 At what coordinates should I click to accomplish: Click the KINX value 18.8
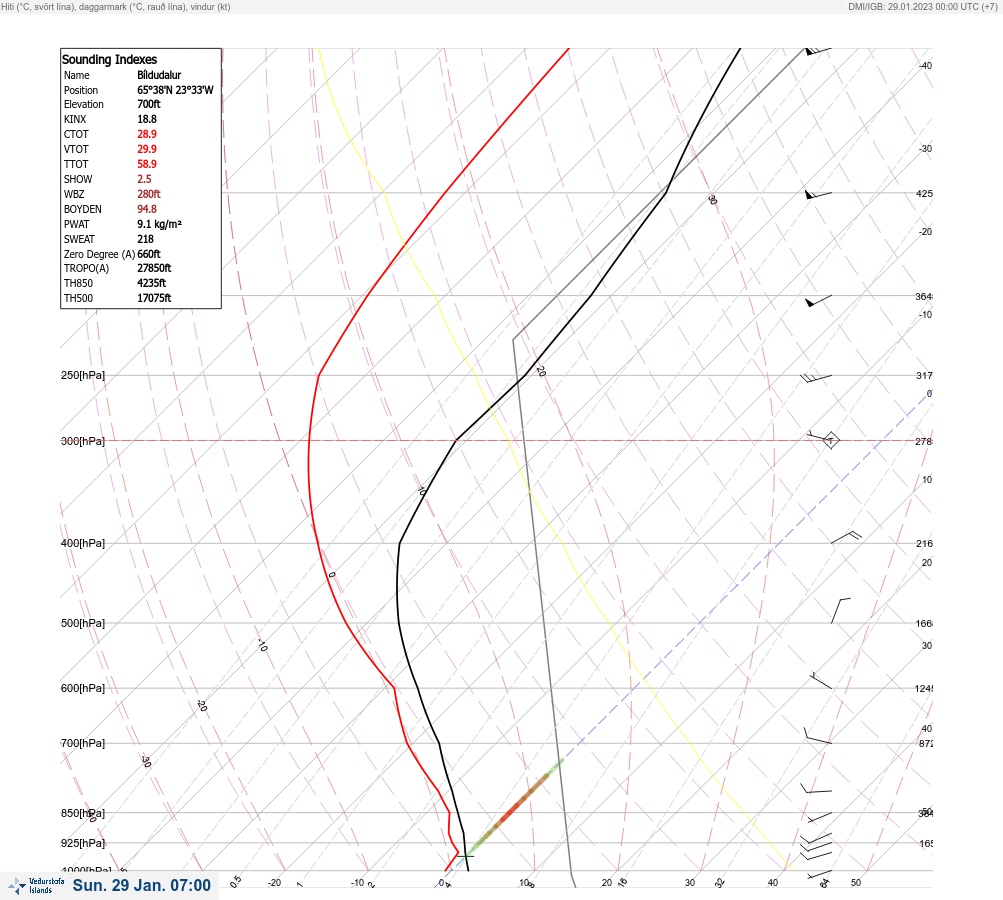146,119
